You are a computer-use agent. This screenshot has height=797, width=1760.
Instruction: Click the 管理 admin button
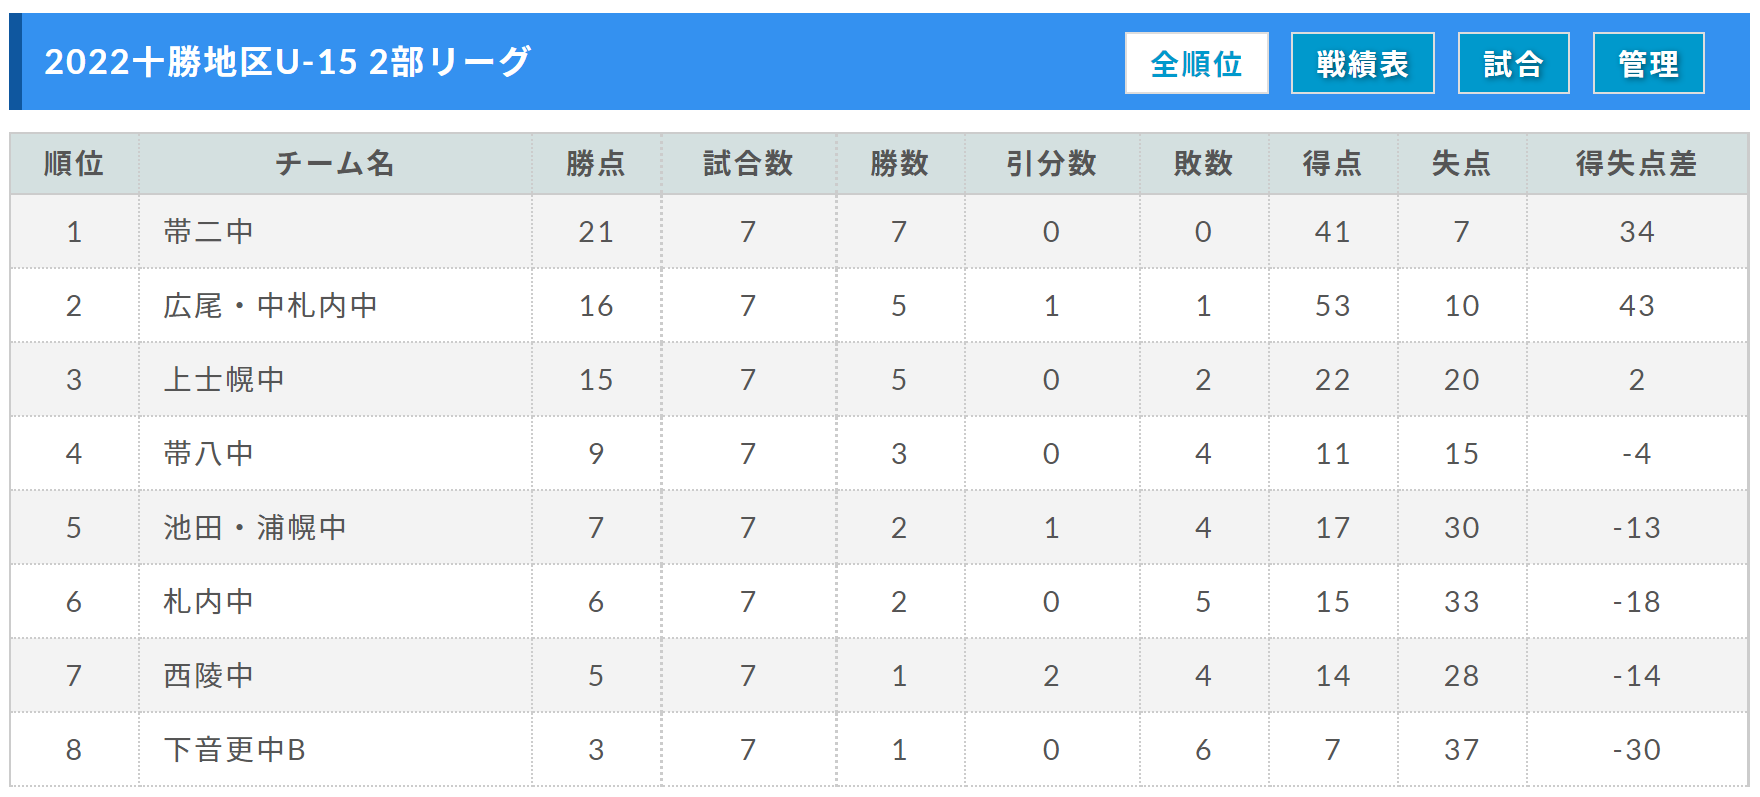click(x=1648, y=63)
